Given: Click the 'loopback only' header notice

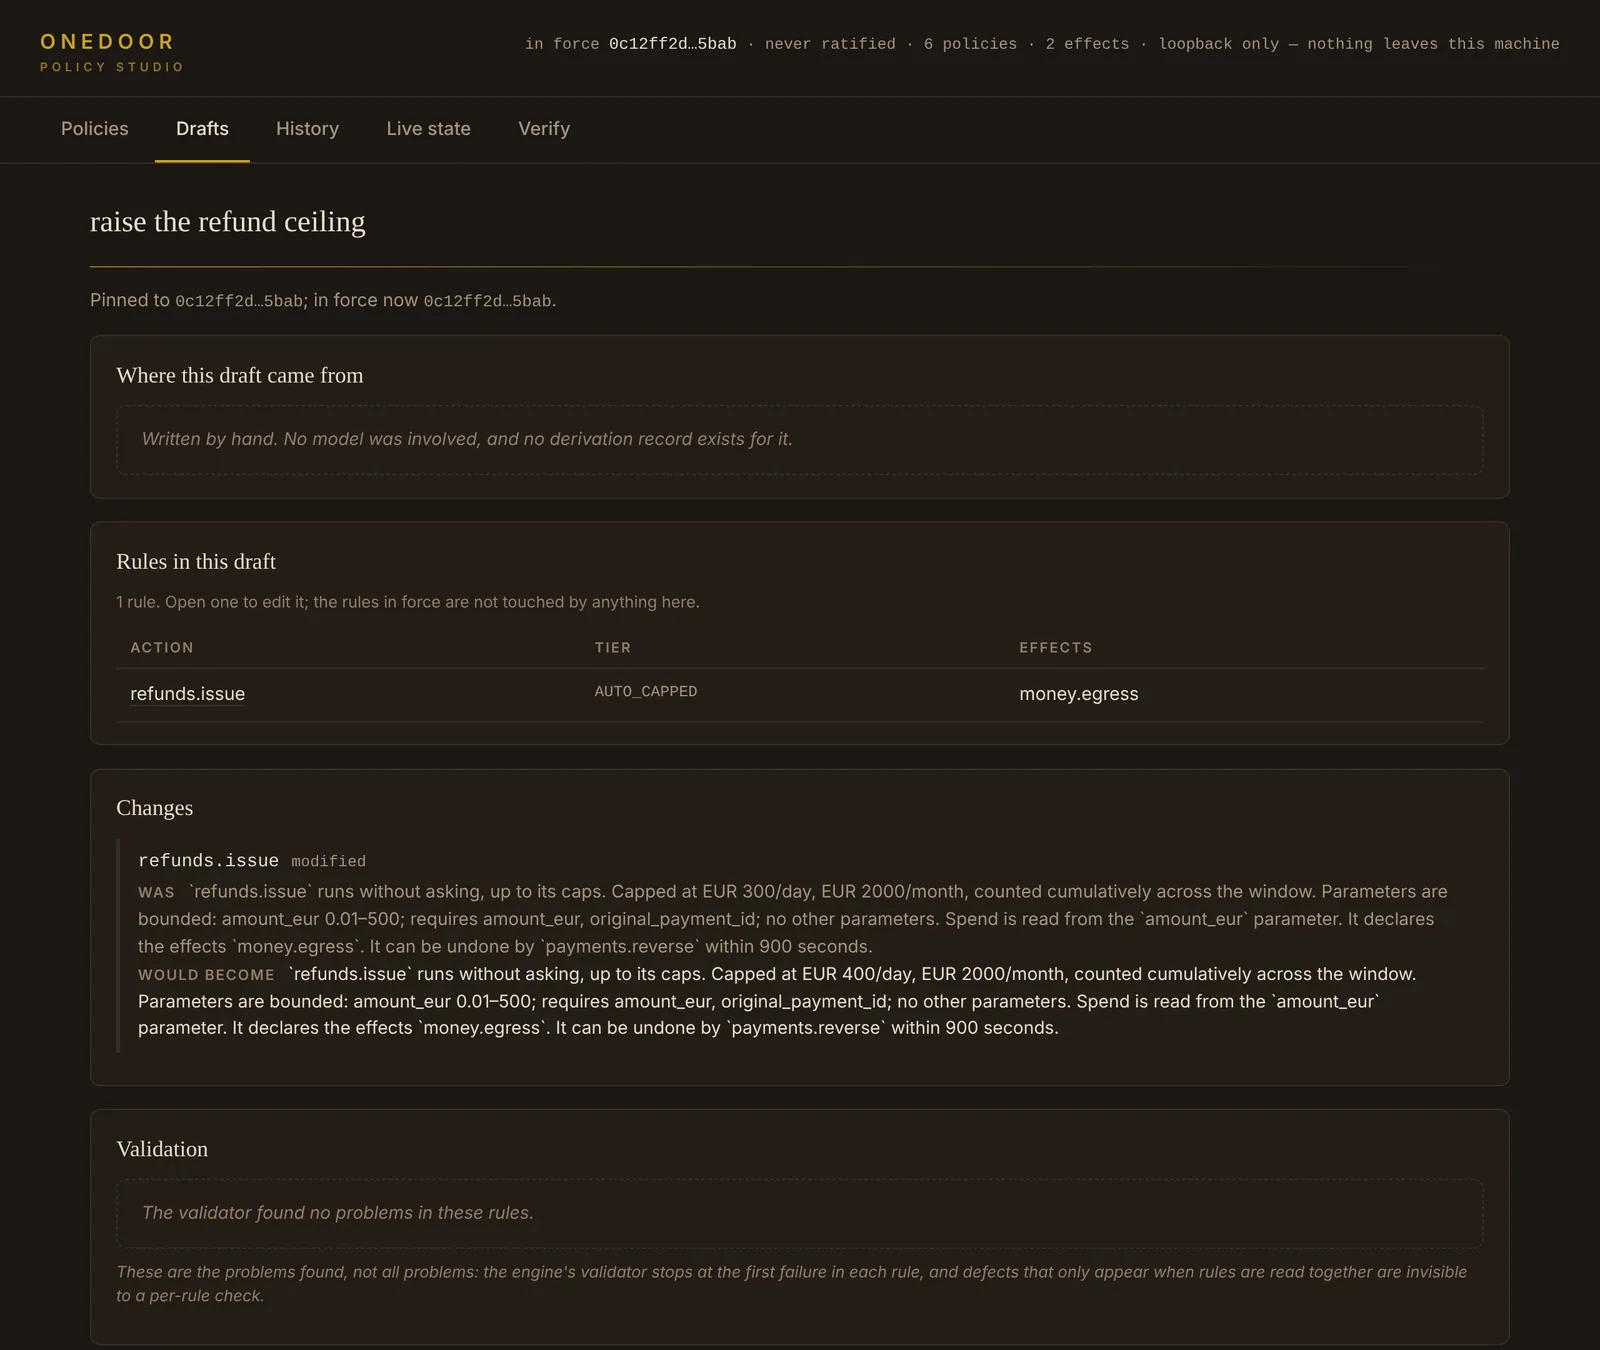Looking at the screenshot, I should [x=1359, y=44].
